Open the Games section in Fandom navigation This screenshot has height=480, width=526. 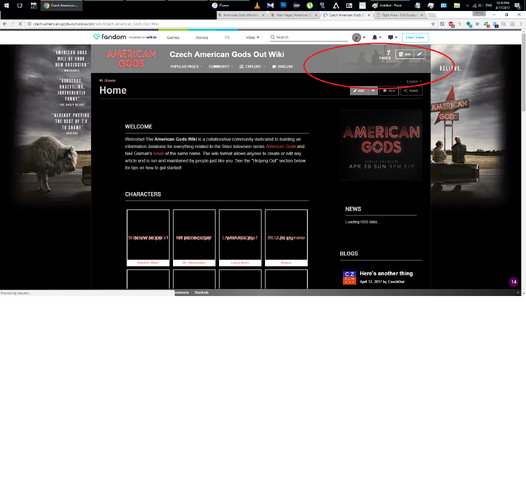tap(173, 38)
